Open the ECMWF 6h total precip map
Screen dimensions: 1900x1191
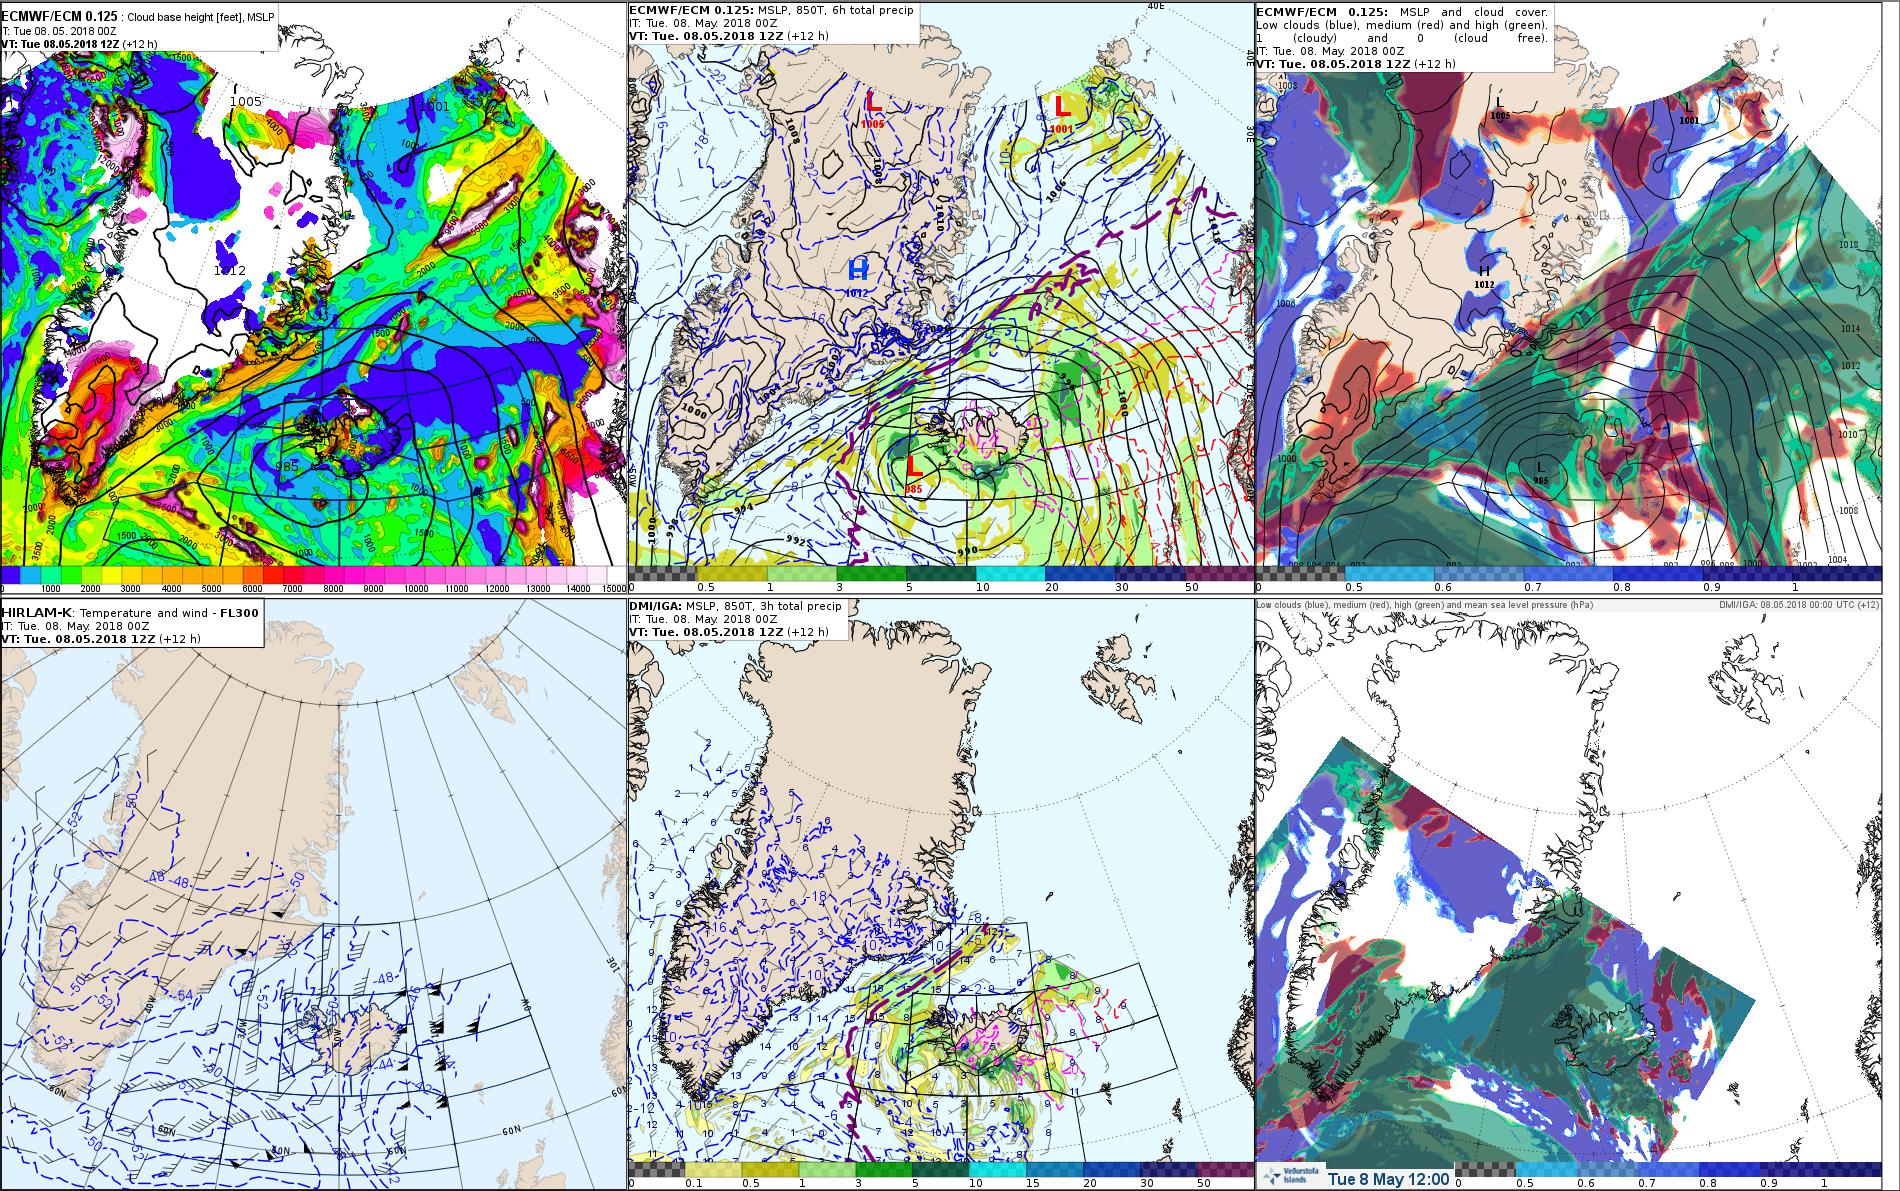point(940,297)
